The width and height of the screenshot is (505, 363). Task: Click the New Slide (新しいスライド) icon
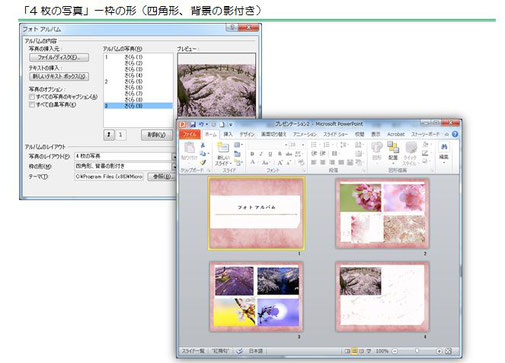pyautogui.click(x=223, y=148)
